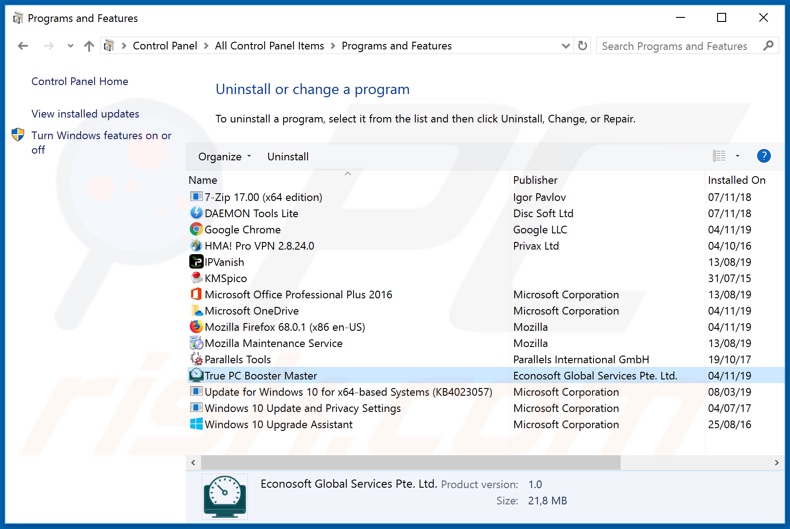Expand chevron after Control Panel breadcrumb

[206, 46]
